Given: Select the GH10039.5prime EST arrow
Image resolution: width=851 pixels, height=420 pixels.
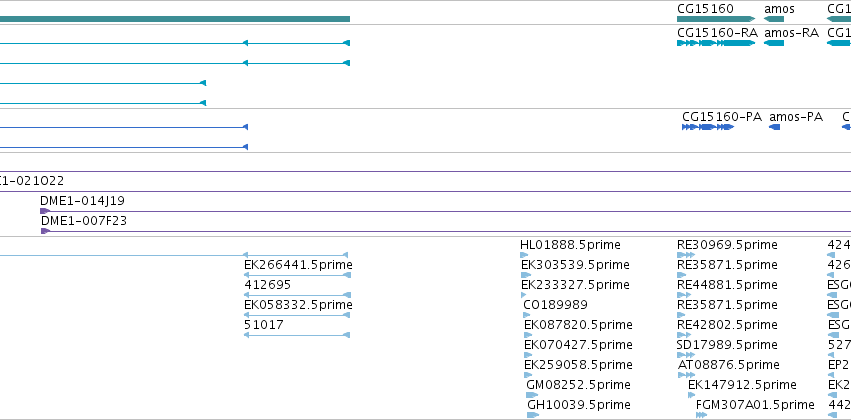Looking at the screenshot, I should tap(533, 415).
